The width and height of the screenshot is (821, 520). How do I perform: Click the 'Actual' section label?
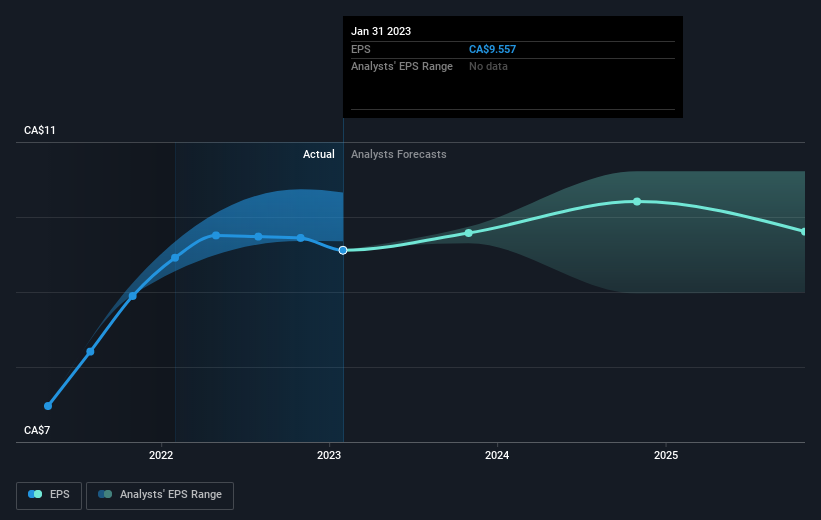pos(318,154)
